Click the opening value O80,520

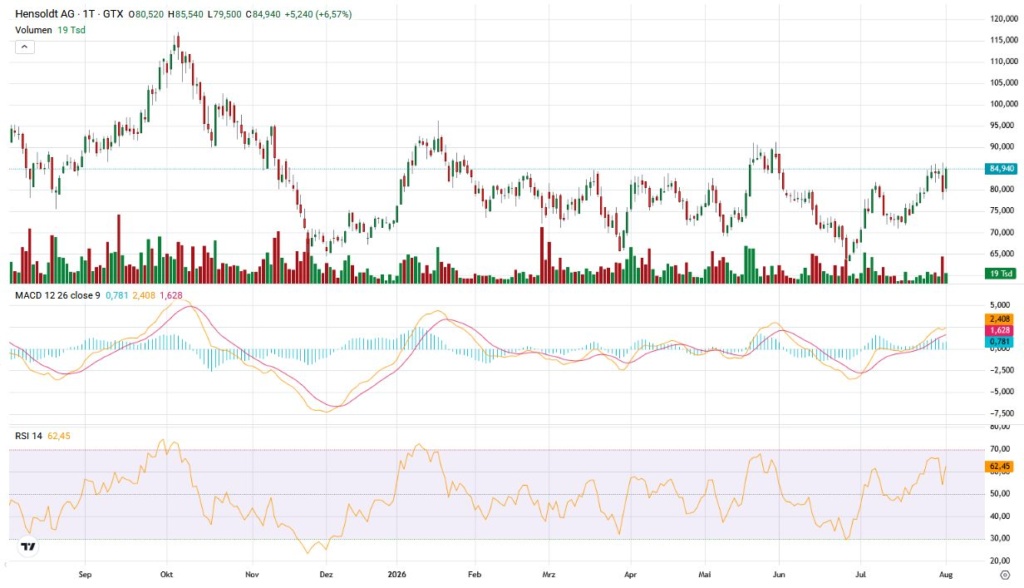point(146,14)
